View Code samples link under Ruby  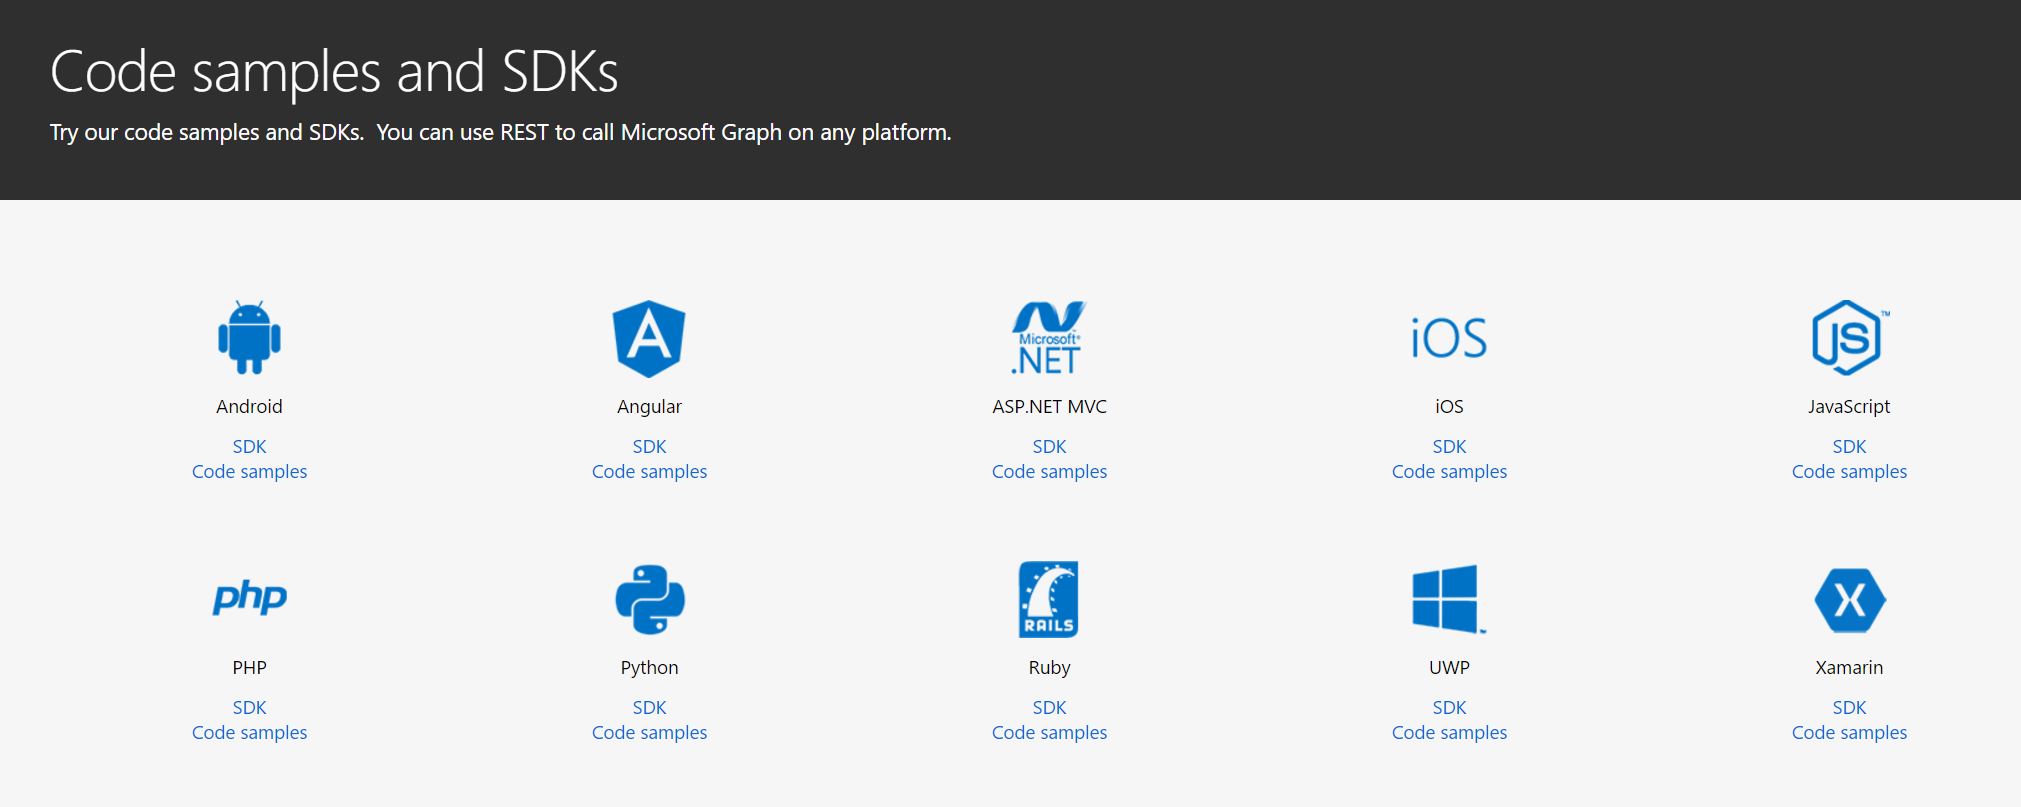click(1049, 733)
